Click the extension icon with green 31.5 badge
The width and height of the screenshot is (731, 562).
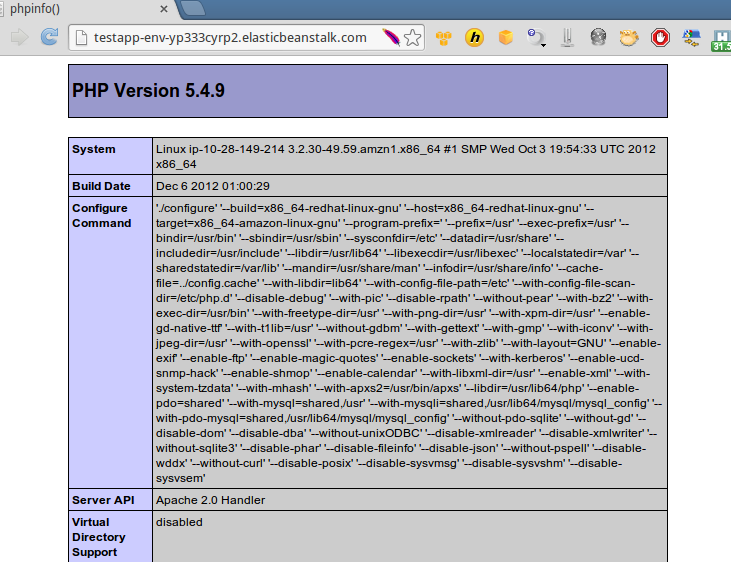tap(721, 41)
